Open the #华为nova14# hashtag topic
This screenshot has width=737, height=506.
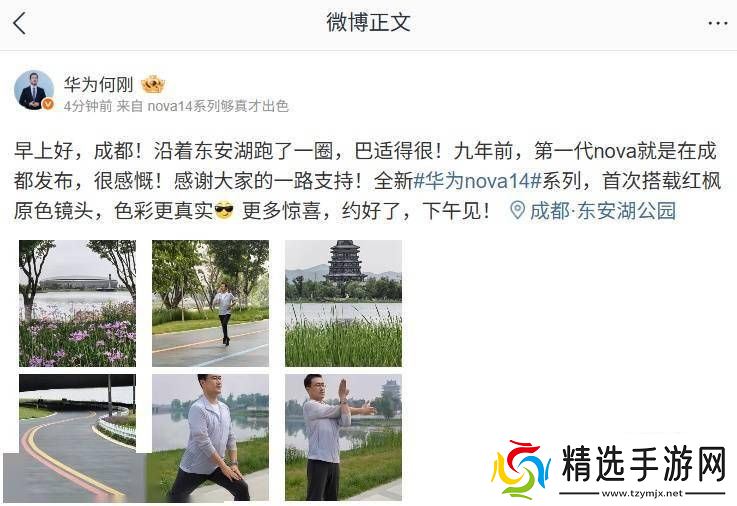coord(478,181)
